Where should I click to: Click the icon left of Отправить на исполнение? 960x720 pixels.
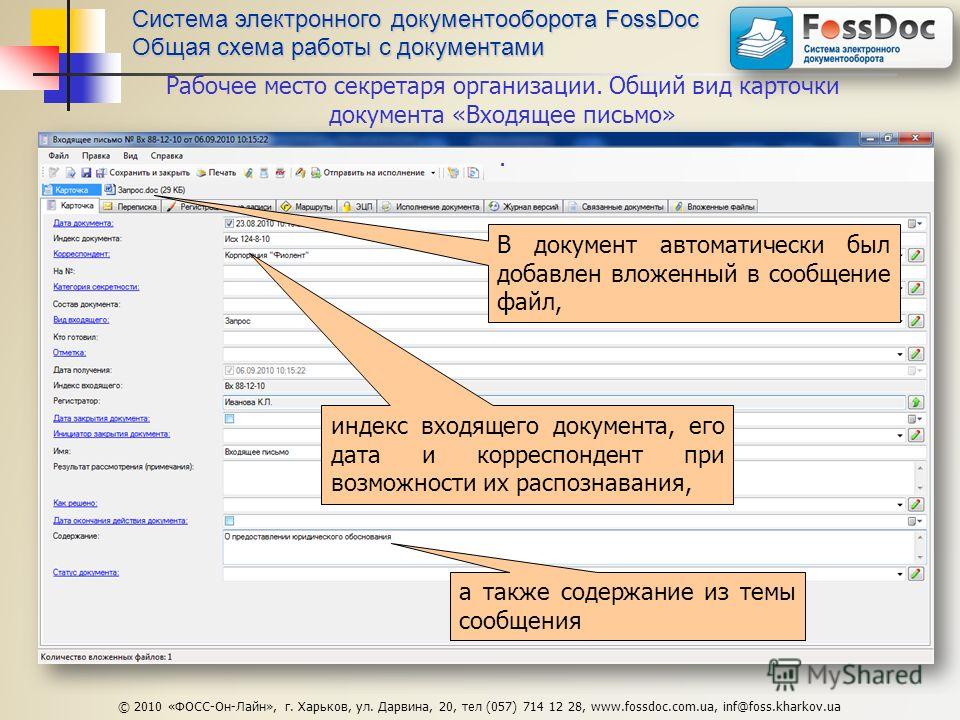(x=301, y=173)
